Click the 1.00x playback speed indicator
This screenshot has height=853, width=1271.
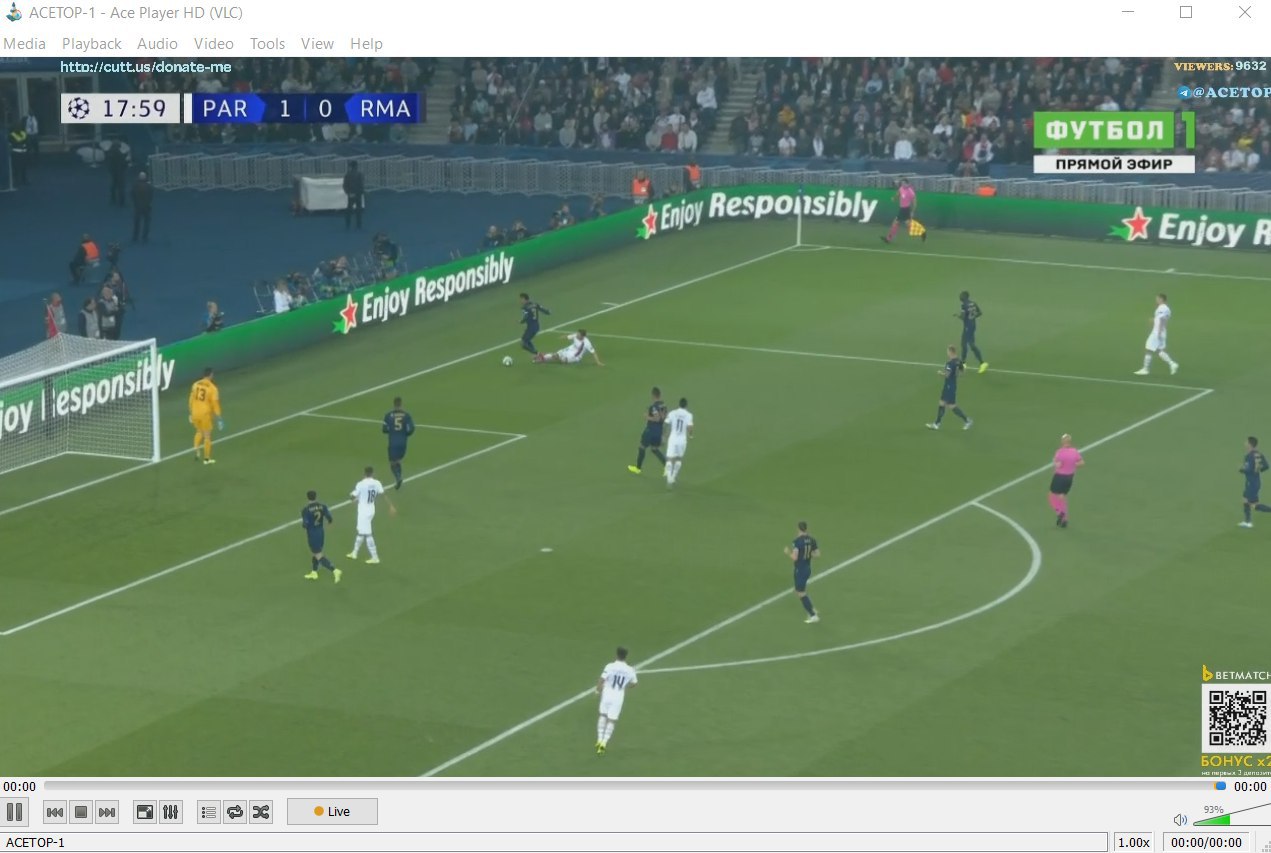click(x=1133, y=843)
